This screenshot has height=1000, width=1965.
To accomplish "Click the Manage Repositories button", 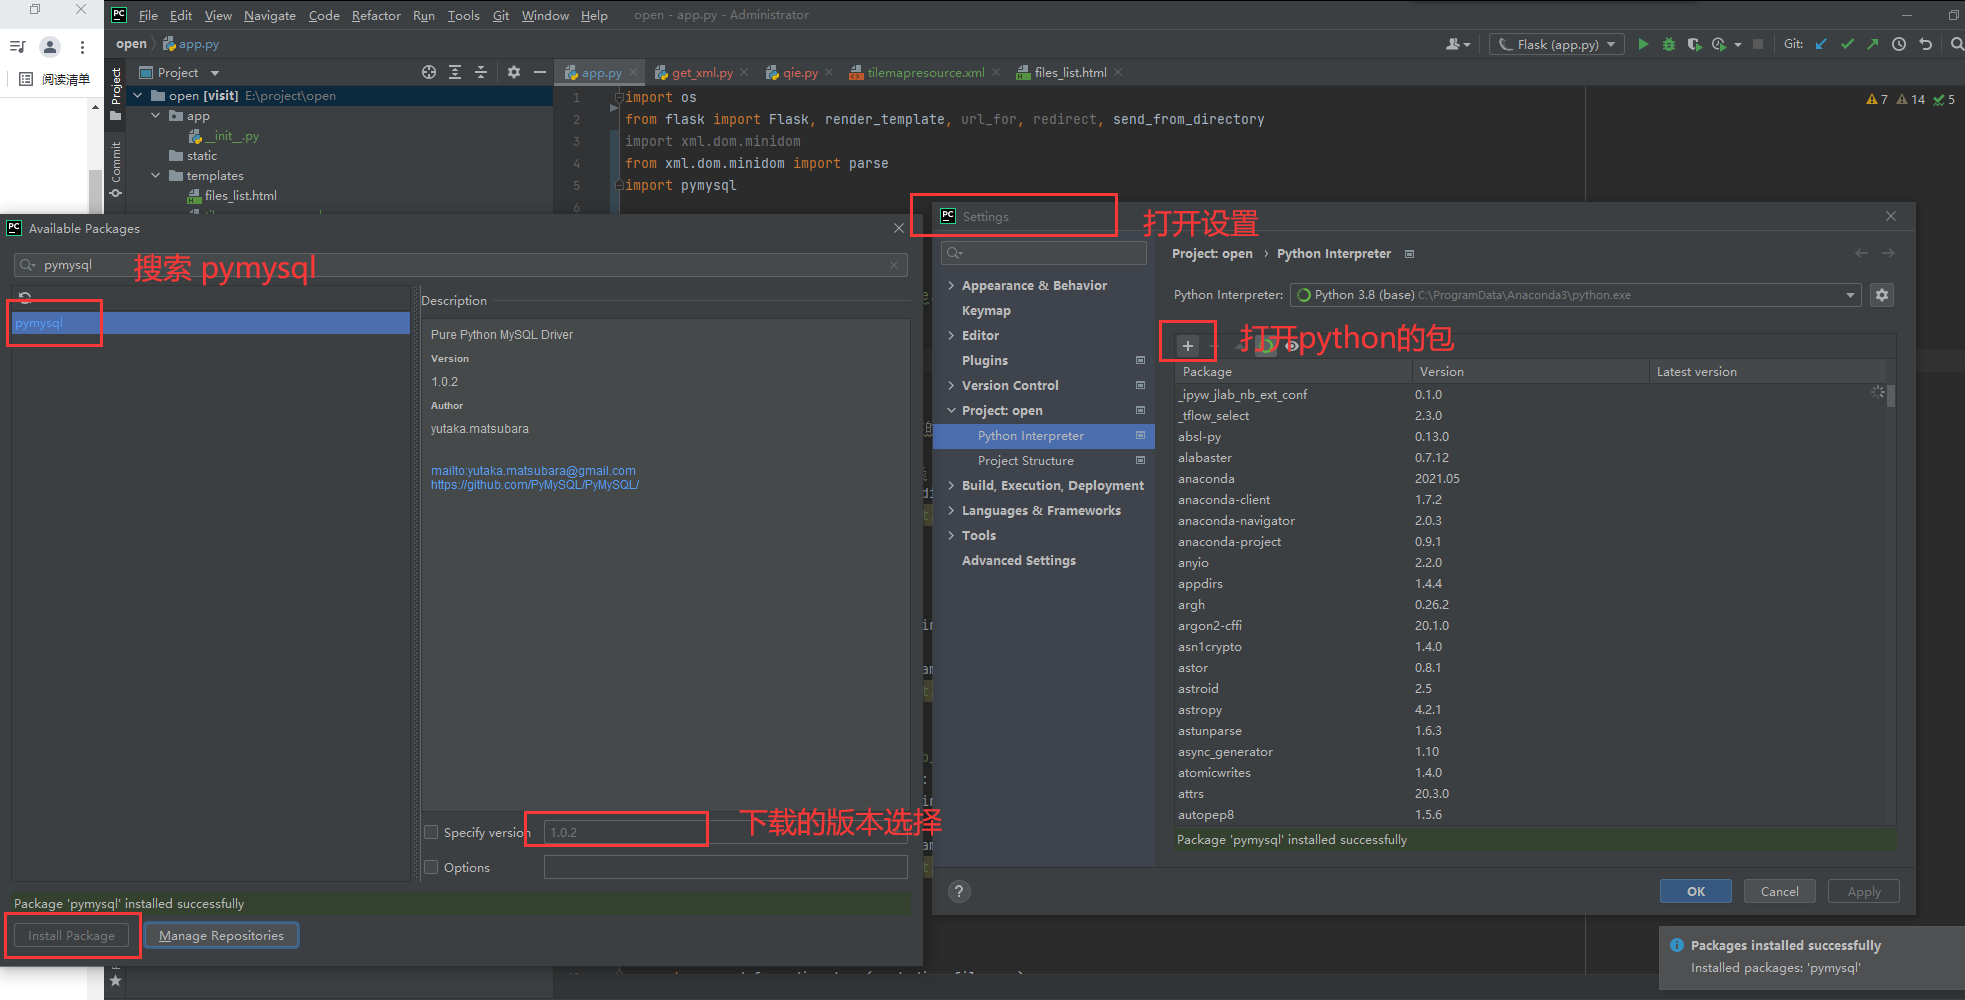I will click(x=221, y=936).
